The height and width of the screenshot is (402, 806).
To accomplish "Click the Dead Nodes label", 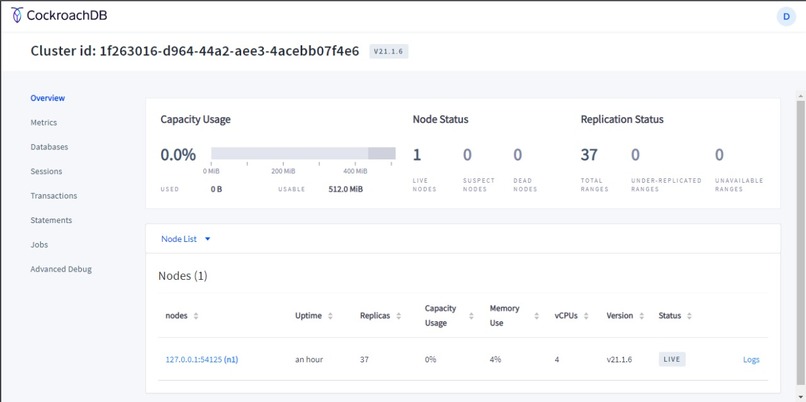I will [x=525, y=185].
